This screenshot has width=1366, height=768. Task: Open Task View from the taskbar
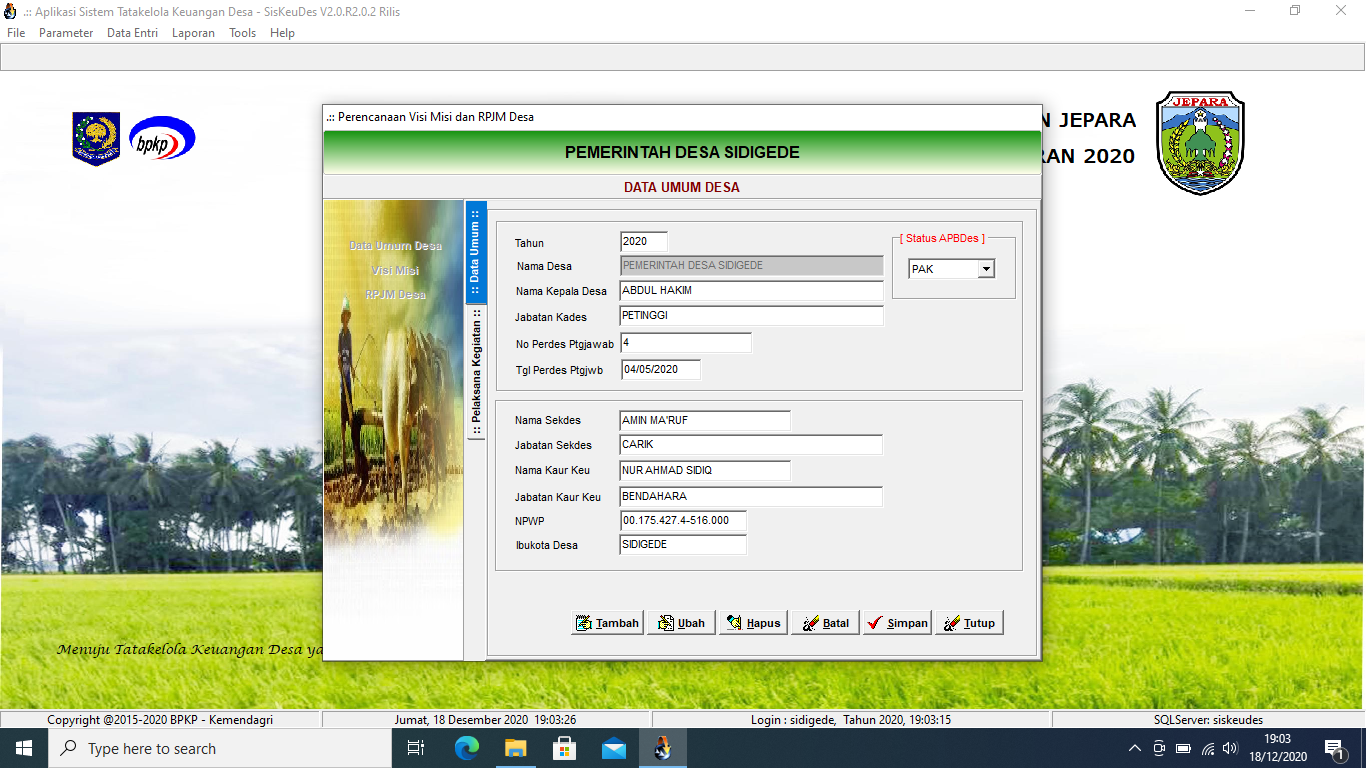[416, 748]
